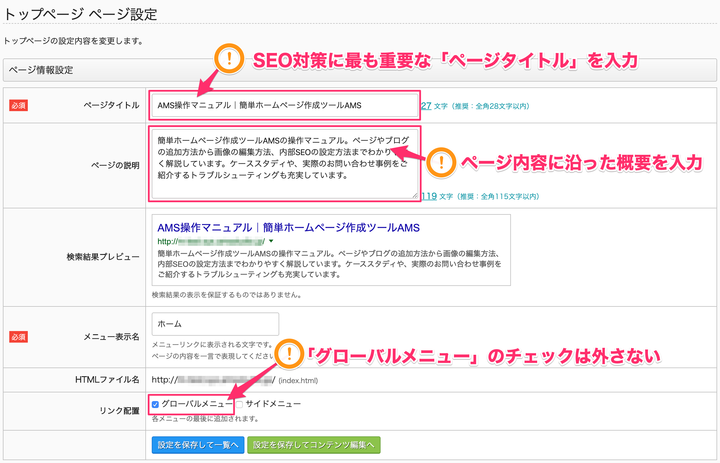720x463 pixels.
Task: Click the 各メニューの最後に追加されます note
Action: [205, 418]
